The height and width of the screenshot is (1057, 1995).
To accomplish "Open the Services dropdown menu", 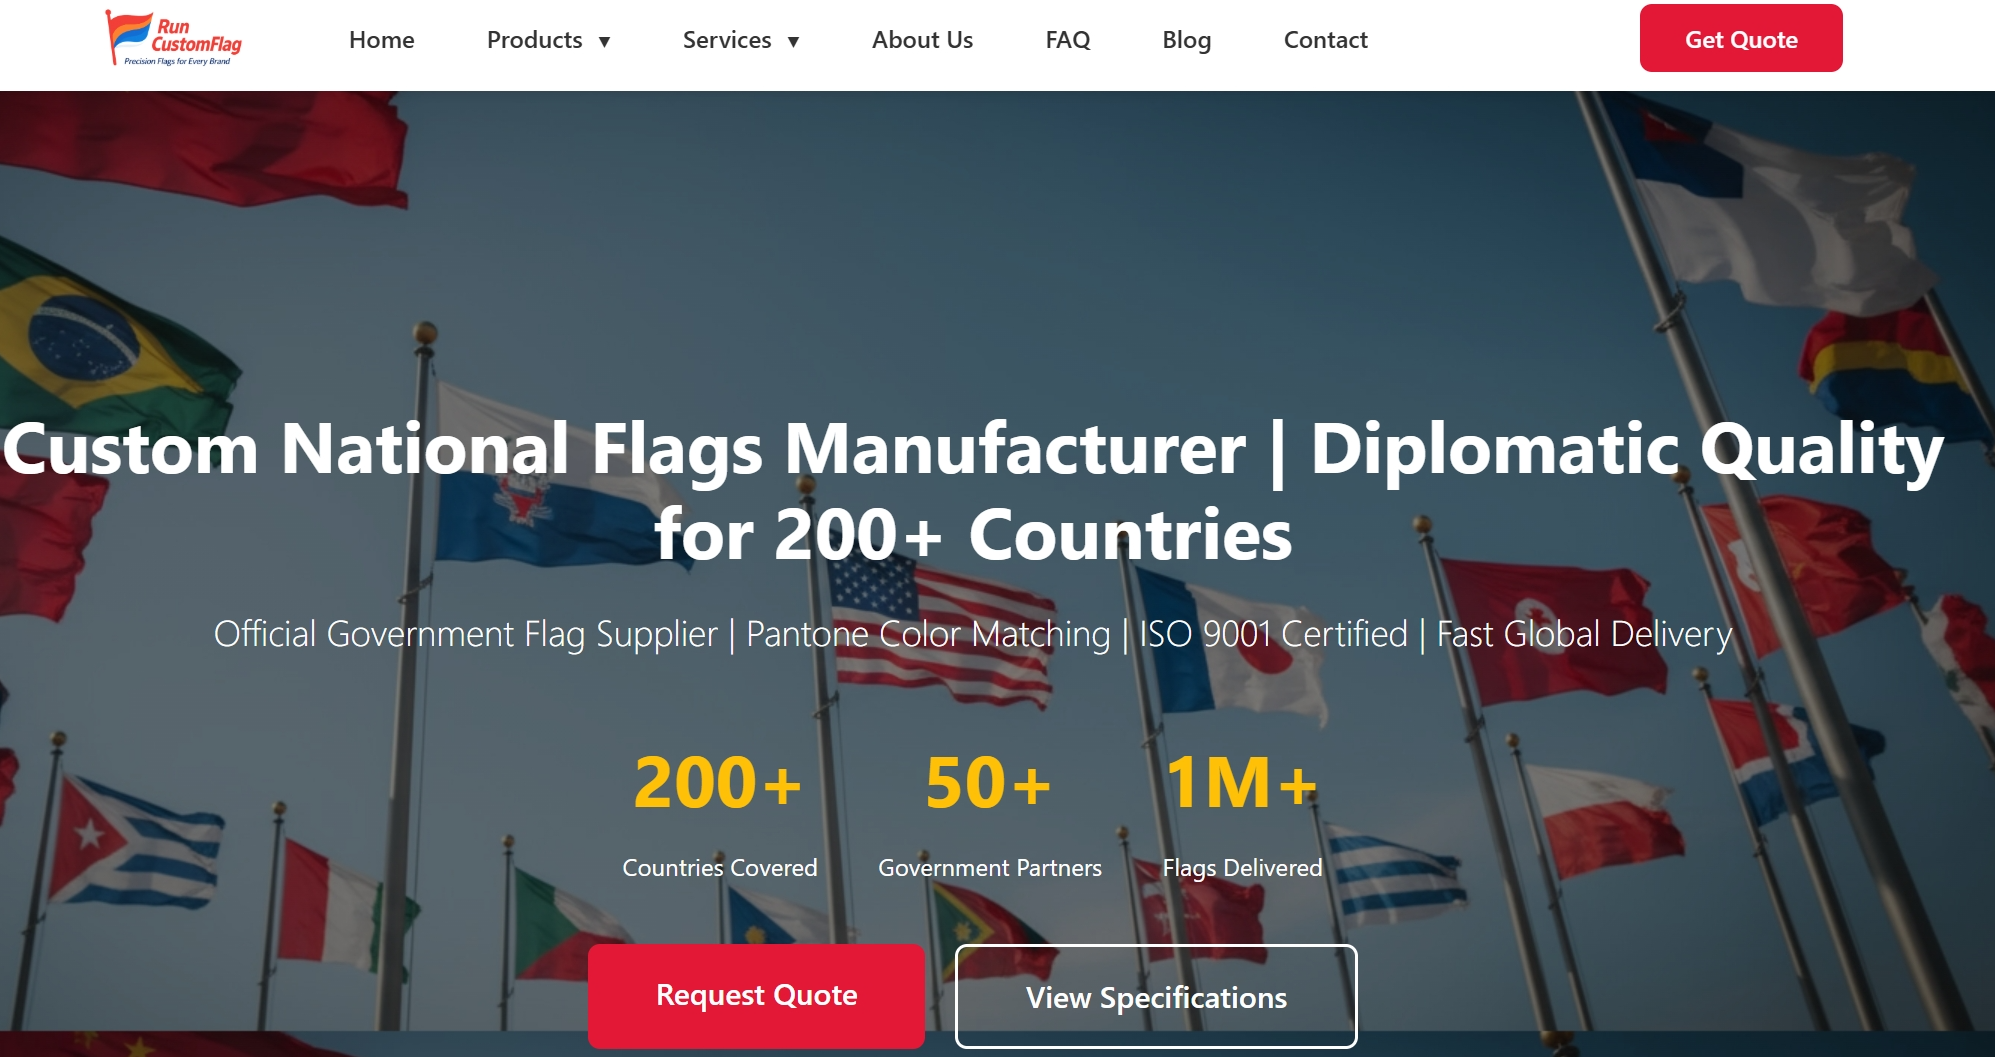I will (727, 40).
